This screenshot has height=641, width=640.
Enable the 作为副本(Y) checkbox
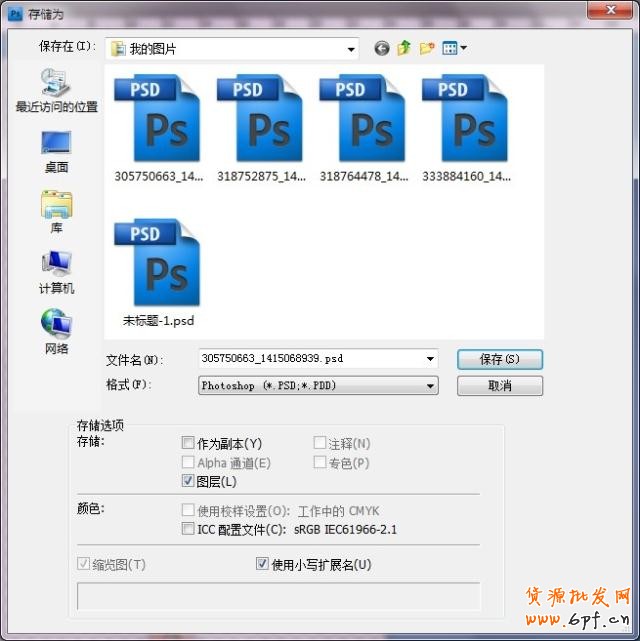tap(188, 443)
